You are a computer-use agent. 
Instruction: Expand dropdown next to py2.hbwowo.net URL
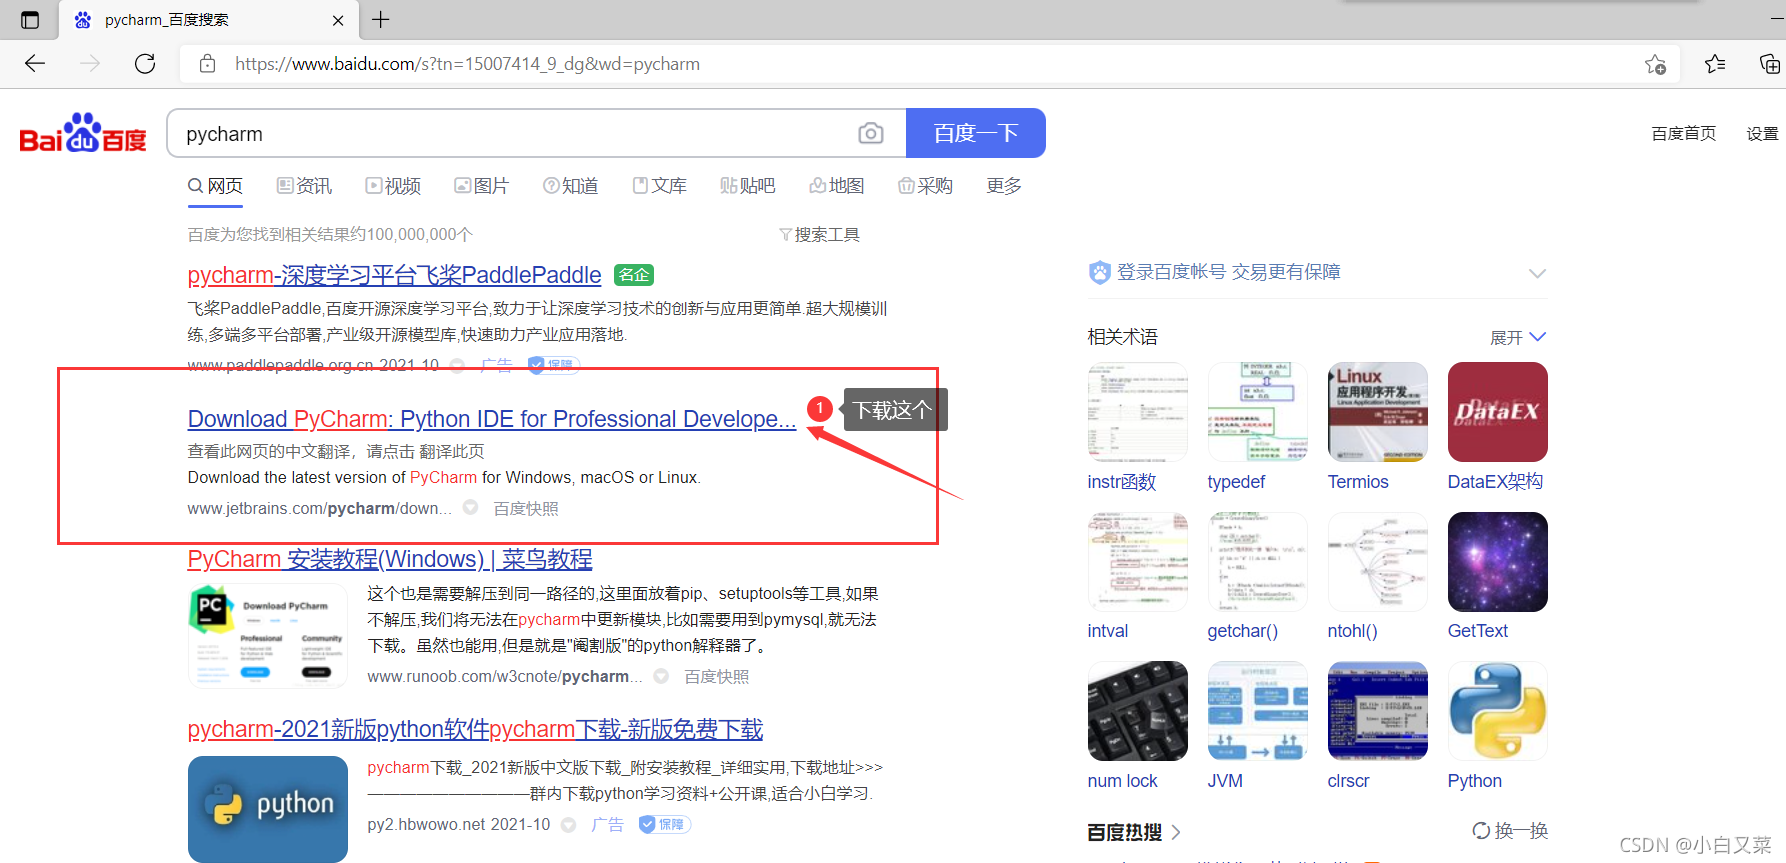569,825
